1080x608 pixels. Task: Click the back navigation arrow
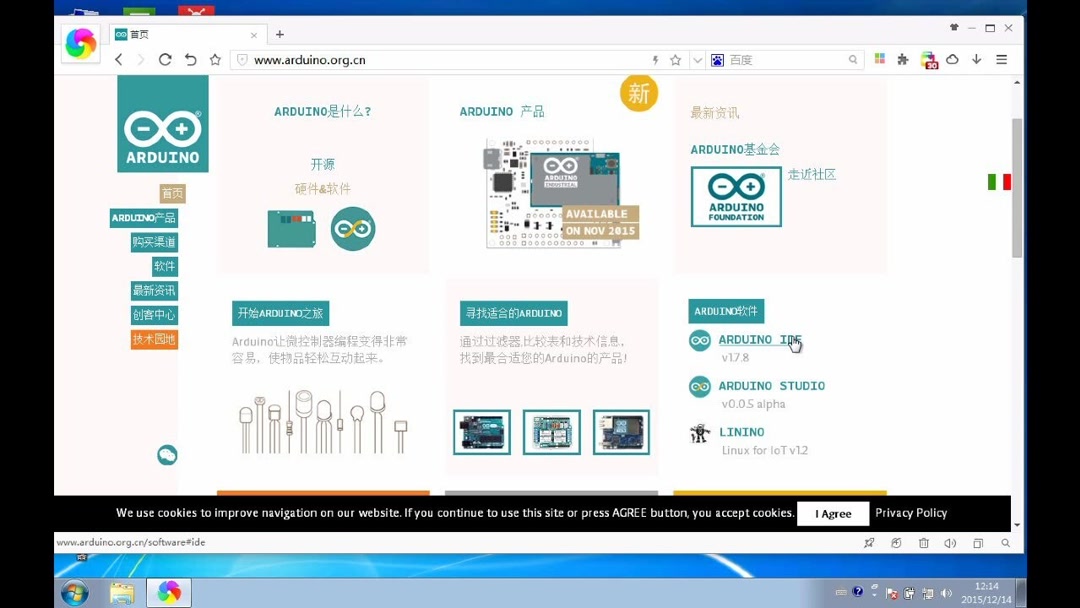pos(118,60)
